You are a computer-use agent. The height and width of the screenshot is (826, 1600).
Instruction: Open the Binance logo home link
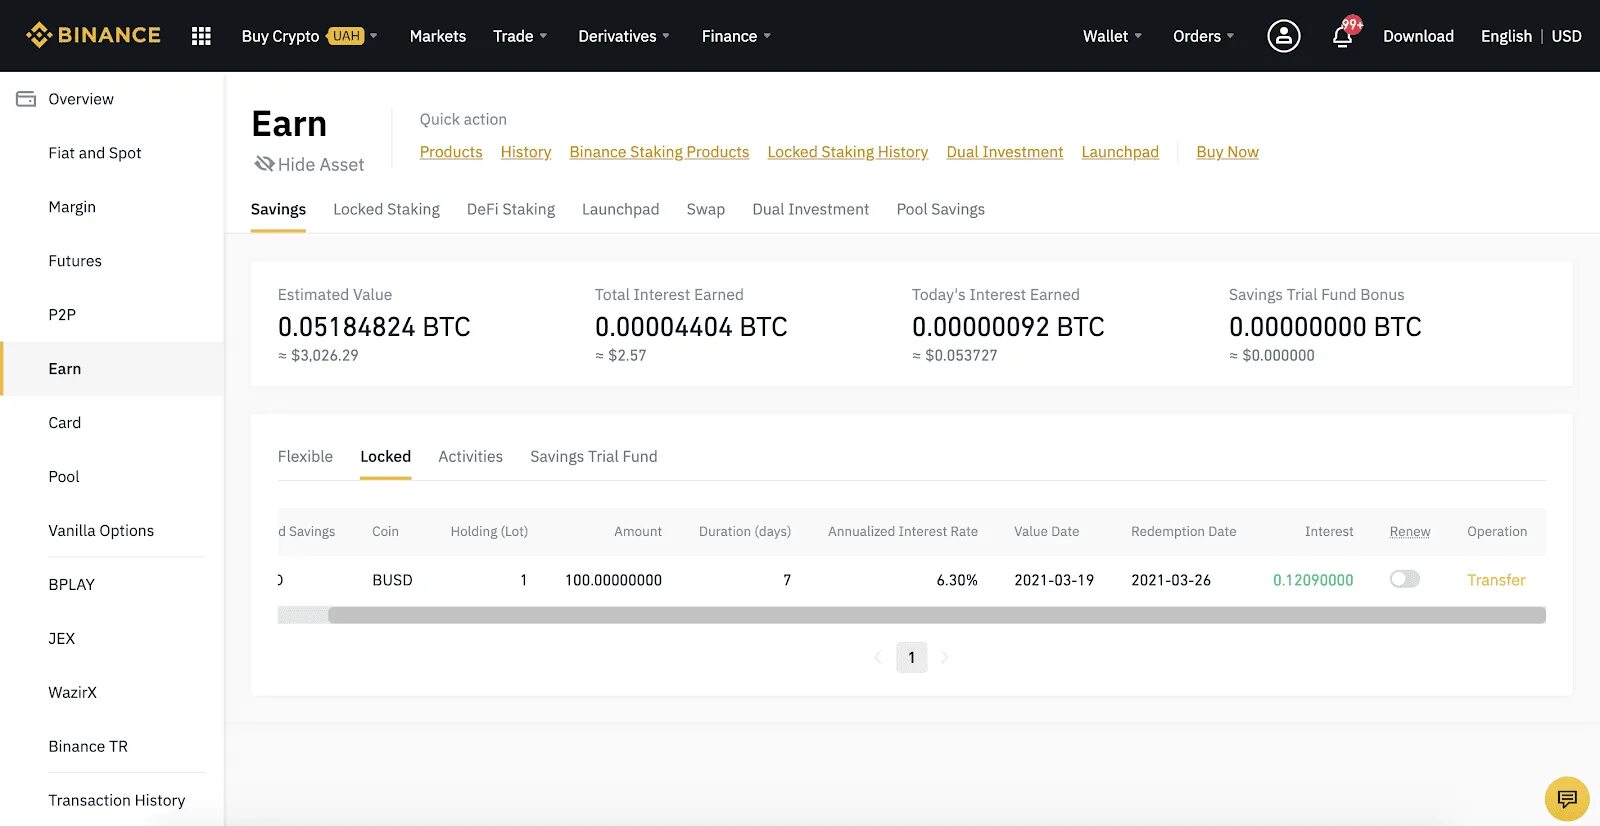pyautogui.click(x=93, y=35)
